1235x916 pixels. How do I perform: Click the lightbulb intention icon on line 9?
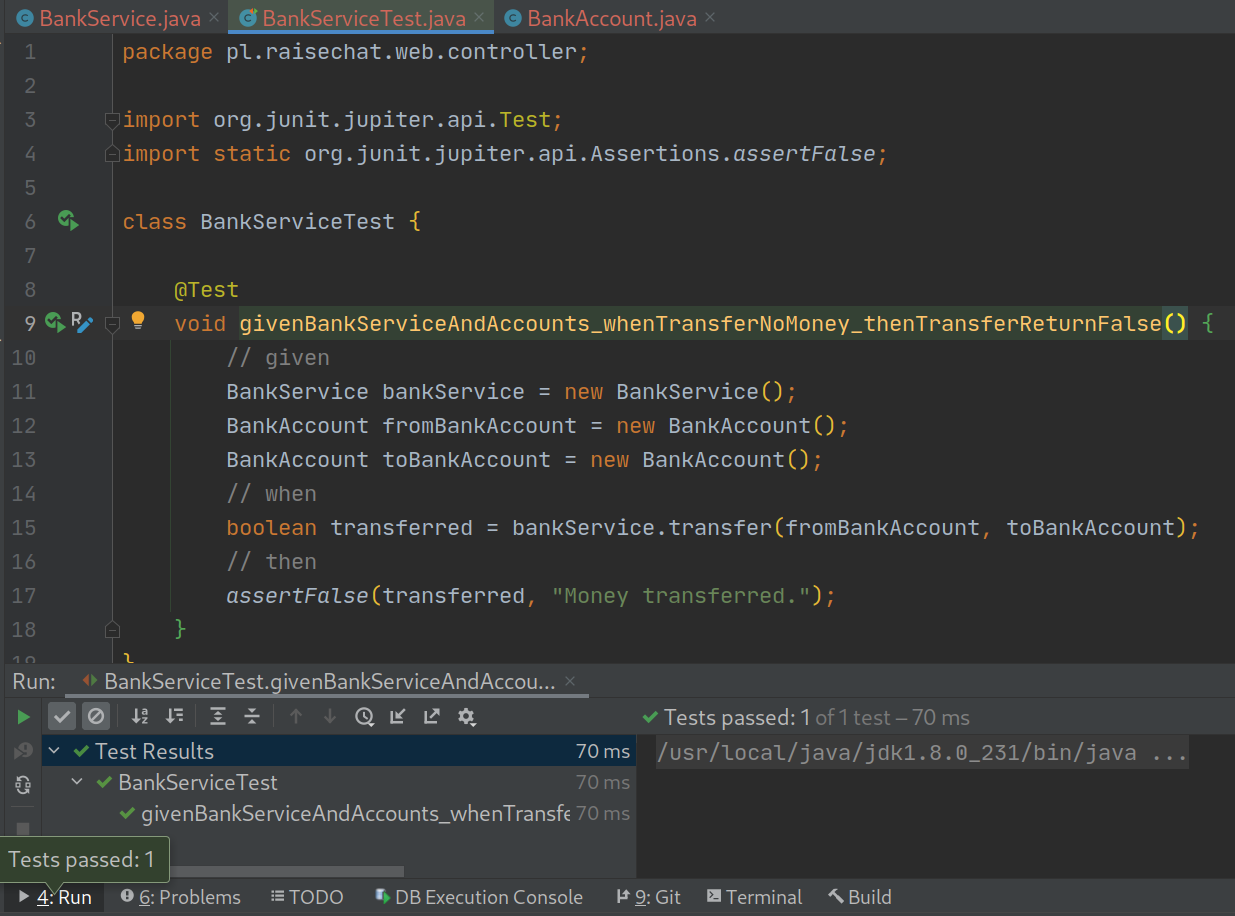tap(138, 321)
